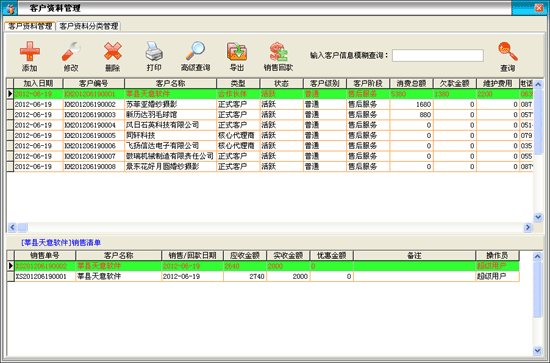Viewport: 550px width, 363px height.
Task: Click the application icon in title bar
Action: point(10,8)
